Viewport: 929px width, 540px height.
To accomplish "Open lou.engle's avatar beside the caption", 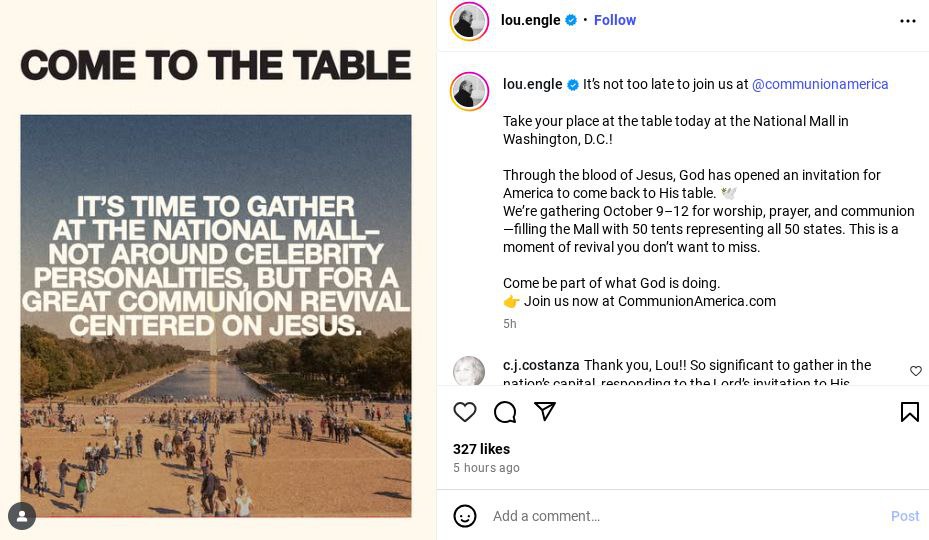I will click(469, 91).
